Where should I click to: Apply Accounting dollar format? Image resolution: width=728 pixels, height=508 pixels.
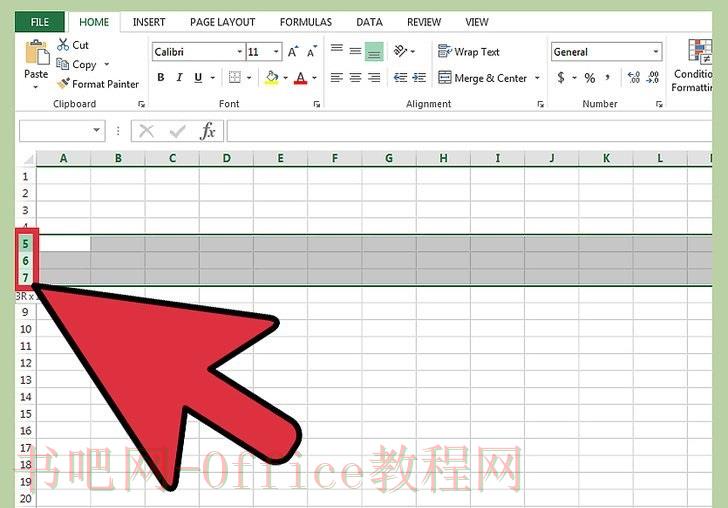pos(561,78)
